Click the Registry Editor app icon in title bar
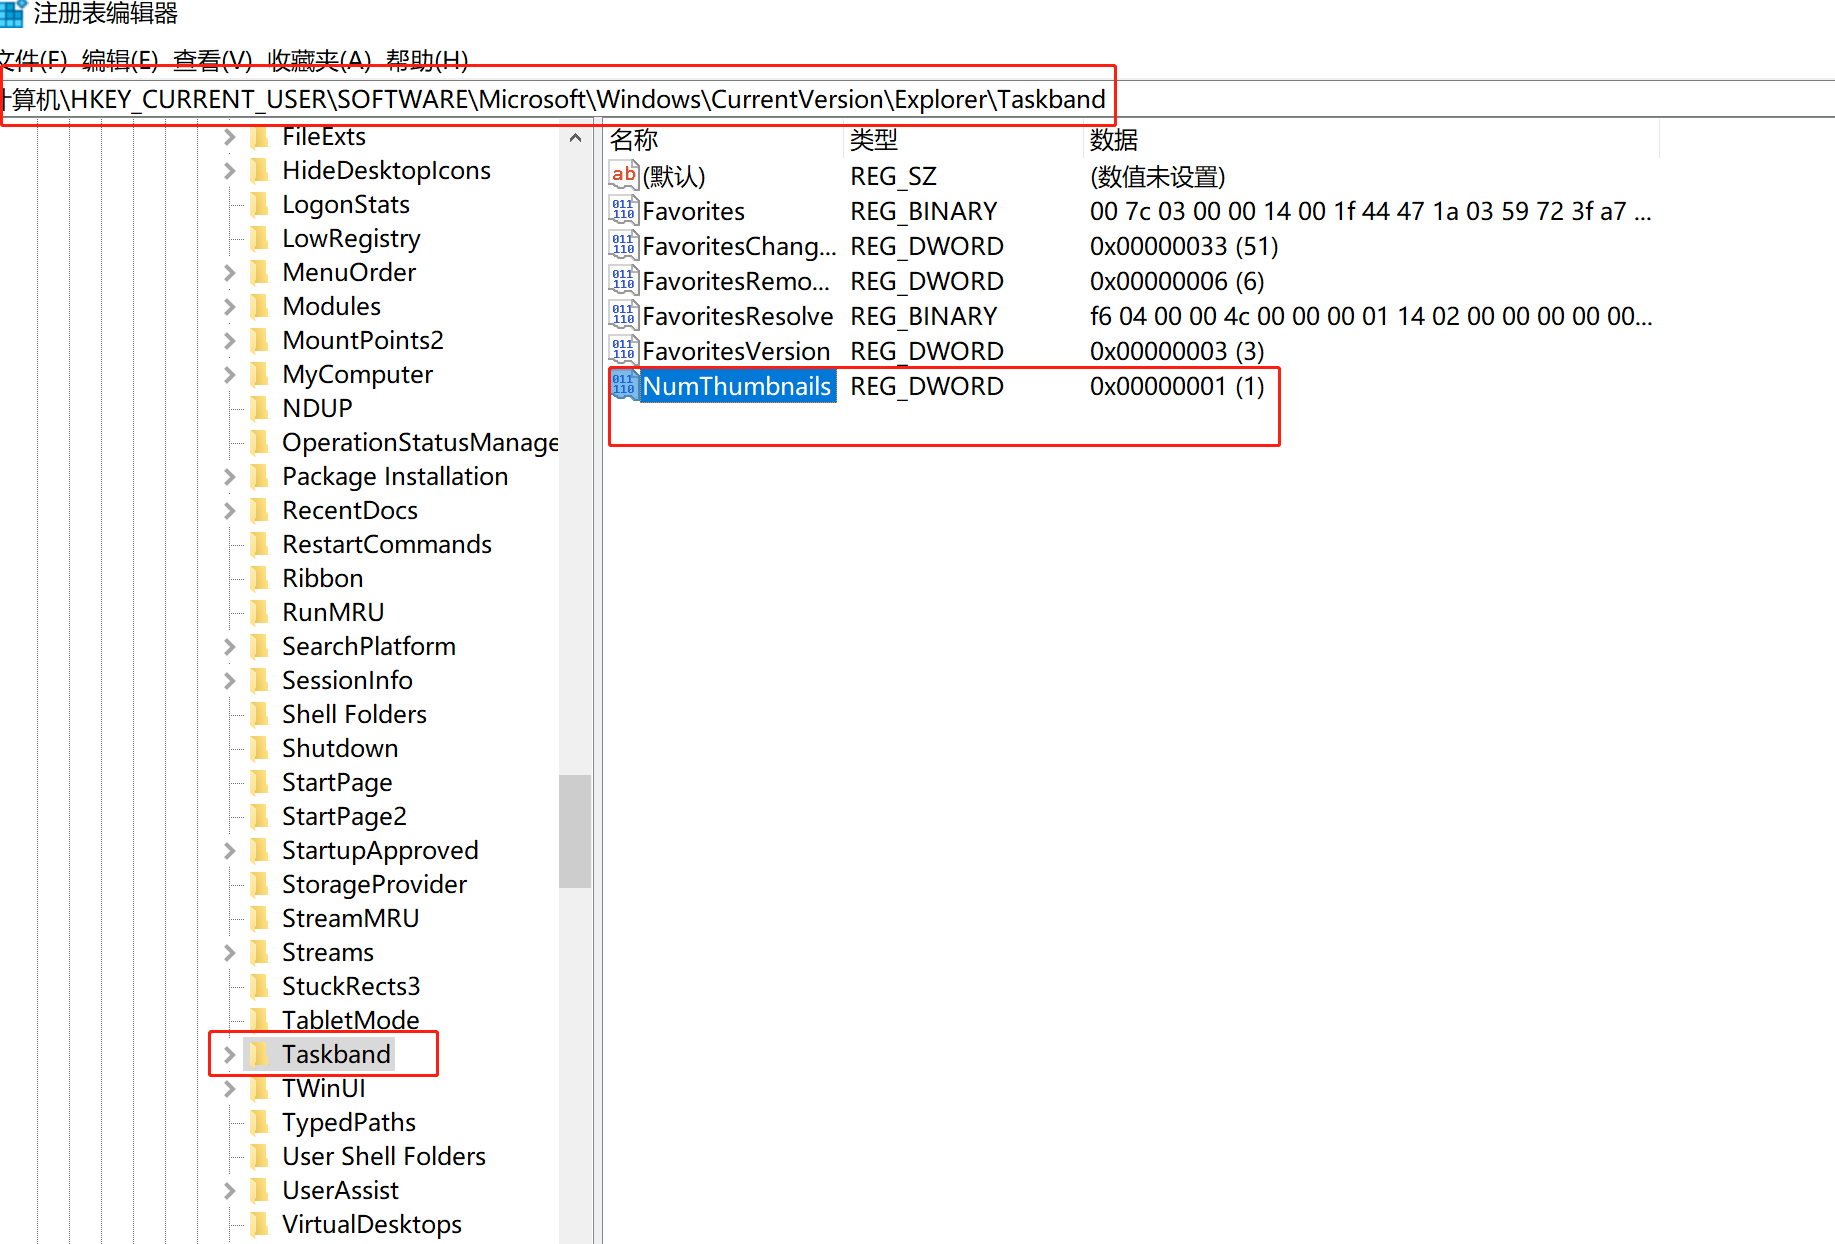Viewport: 1835px width, 1244px height. (12, 13)
